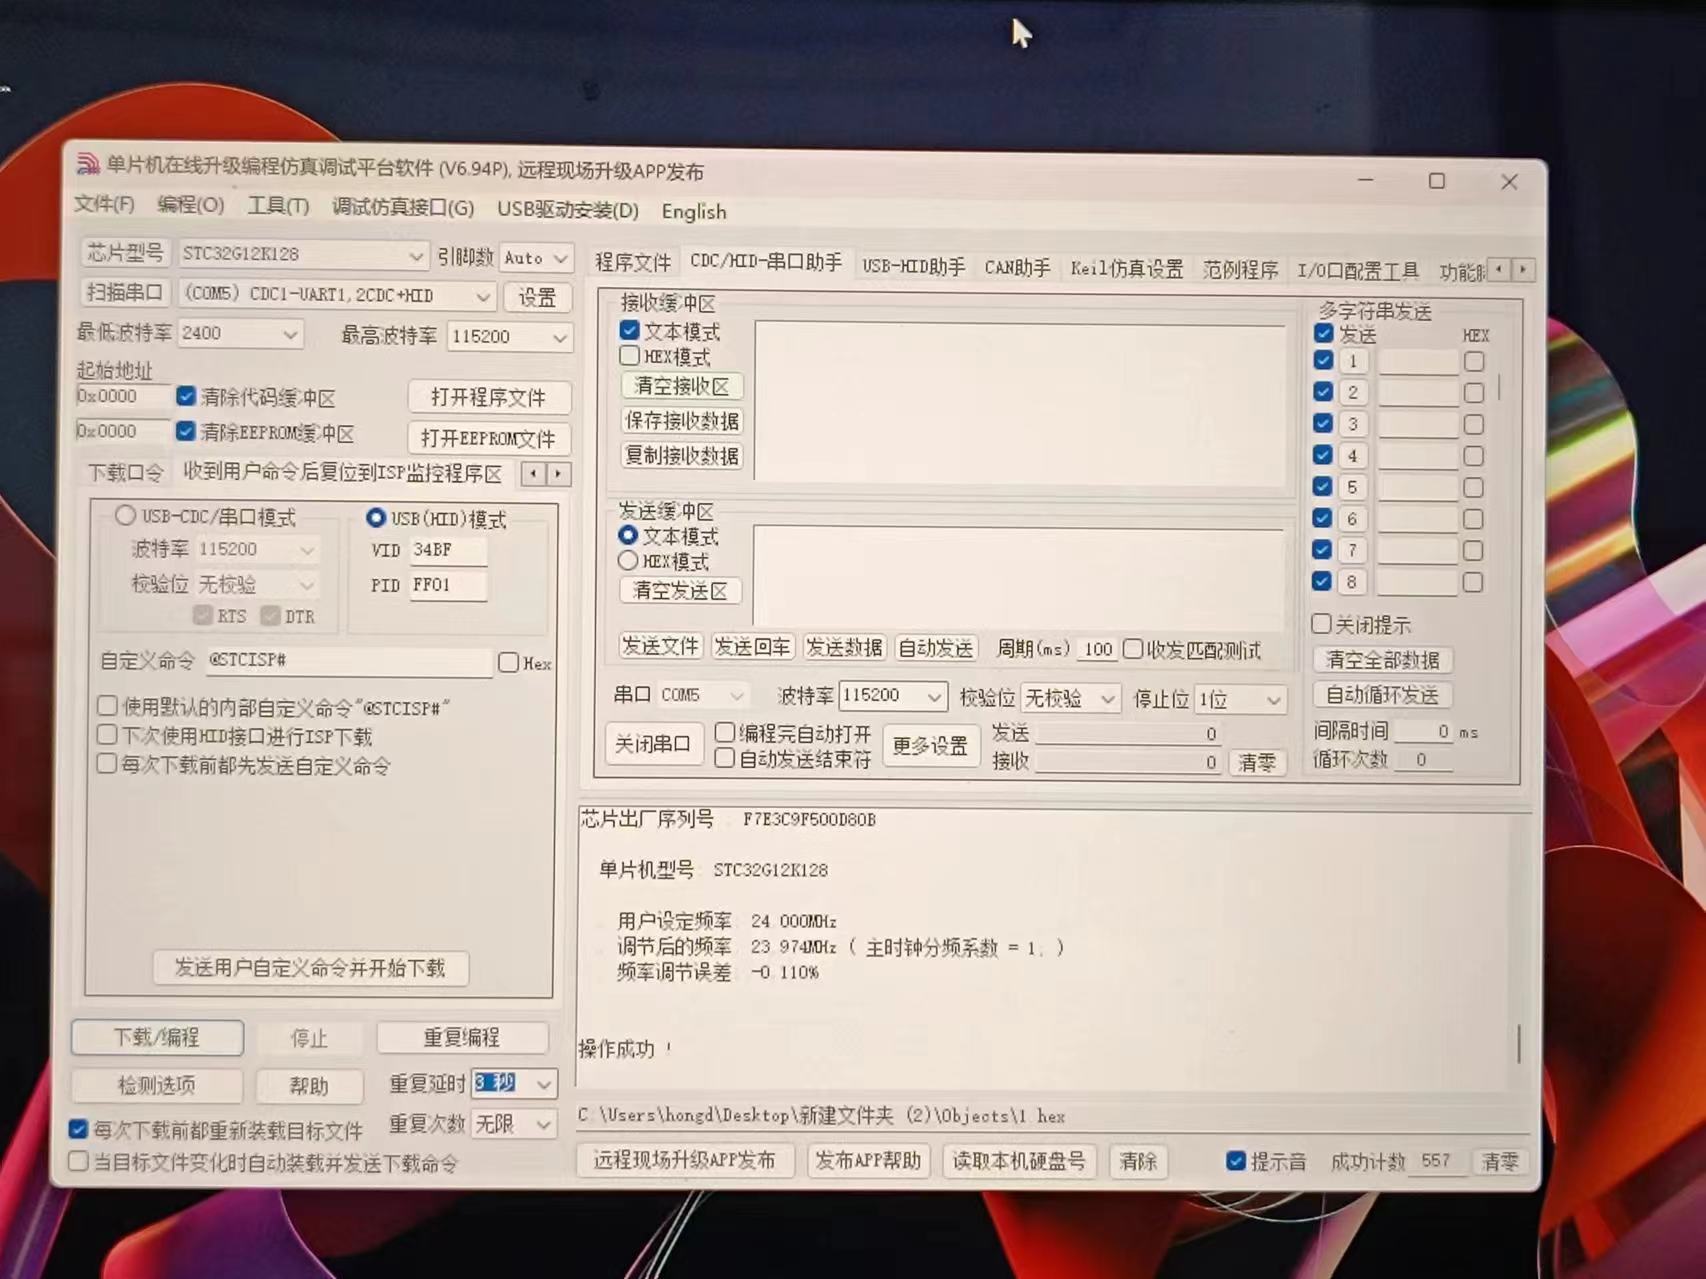Expand the chip model STC32G12K128 dropdown
This screenshot has width=1706, height=1279.
tap(415, 256)
